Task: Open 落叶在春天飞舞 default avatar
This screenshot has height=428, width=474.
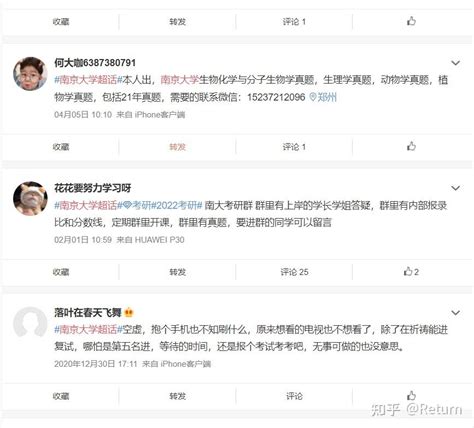Action: [x=30, y=323]
